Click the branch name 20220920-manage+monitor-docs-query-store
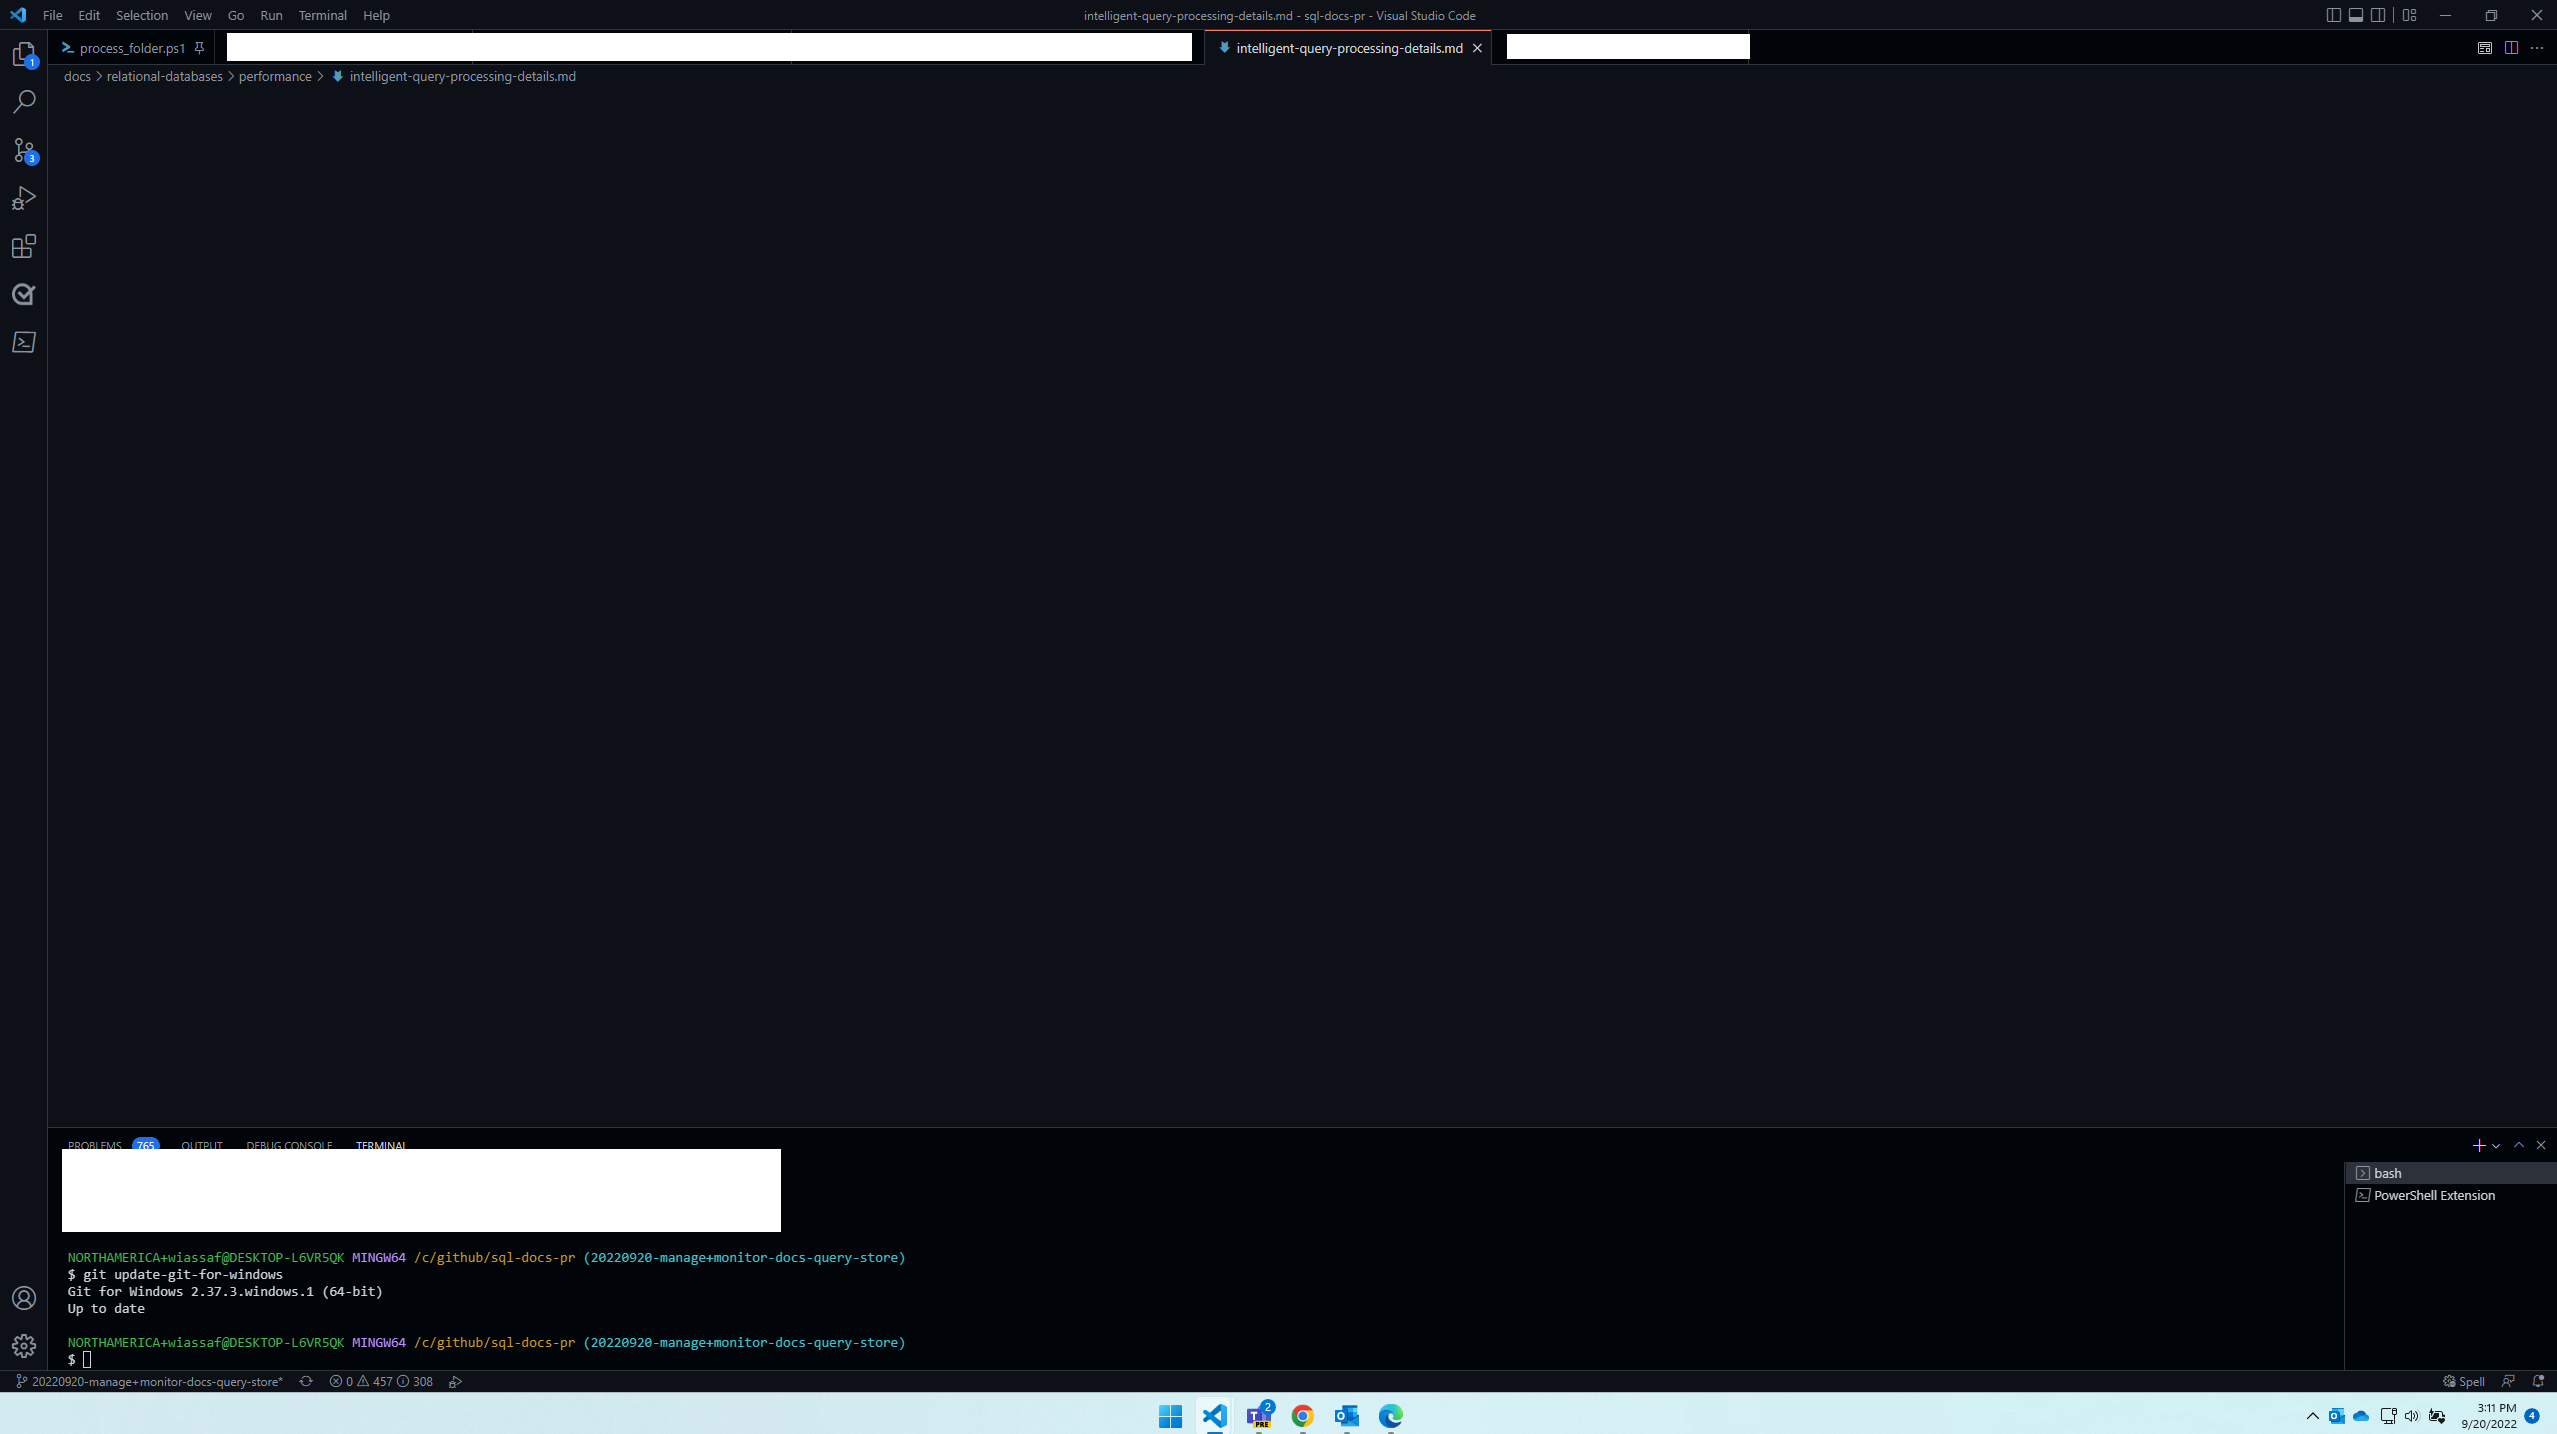 [x=154, y=1381]
